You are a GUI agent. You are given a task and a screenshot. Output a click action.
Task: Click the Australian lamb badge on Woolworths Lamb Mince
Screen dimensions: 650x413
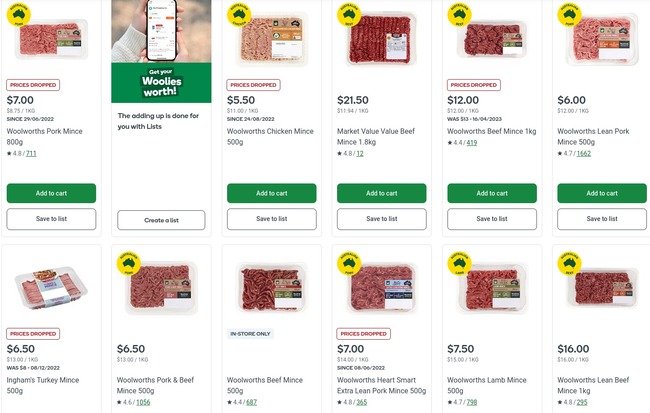click(x=459, y=263)
